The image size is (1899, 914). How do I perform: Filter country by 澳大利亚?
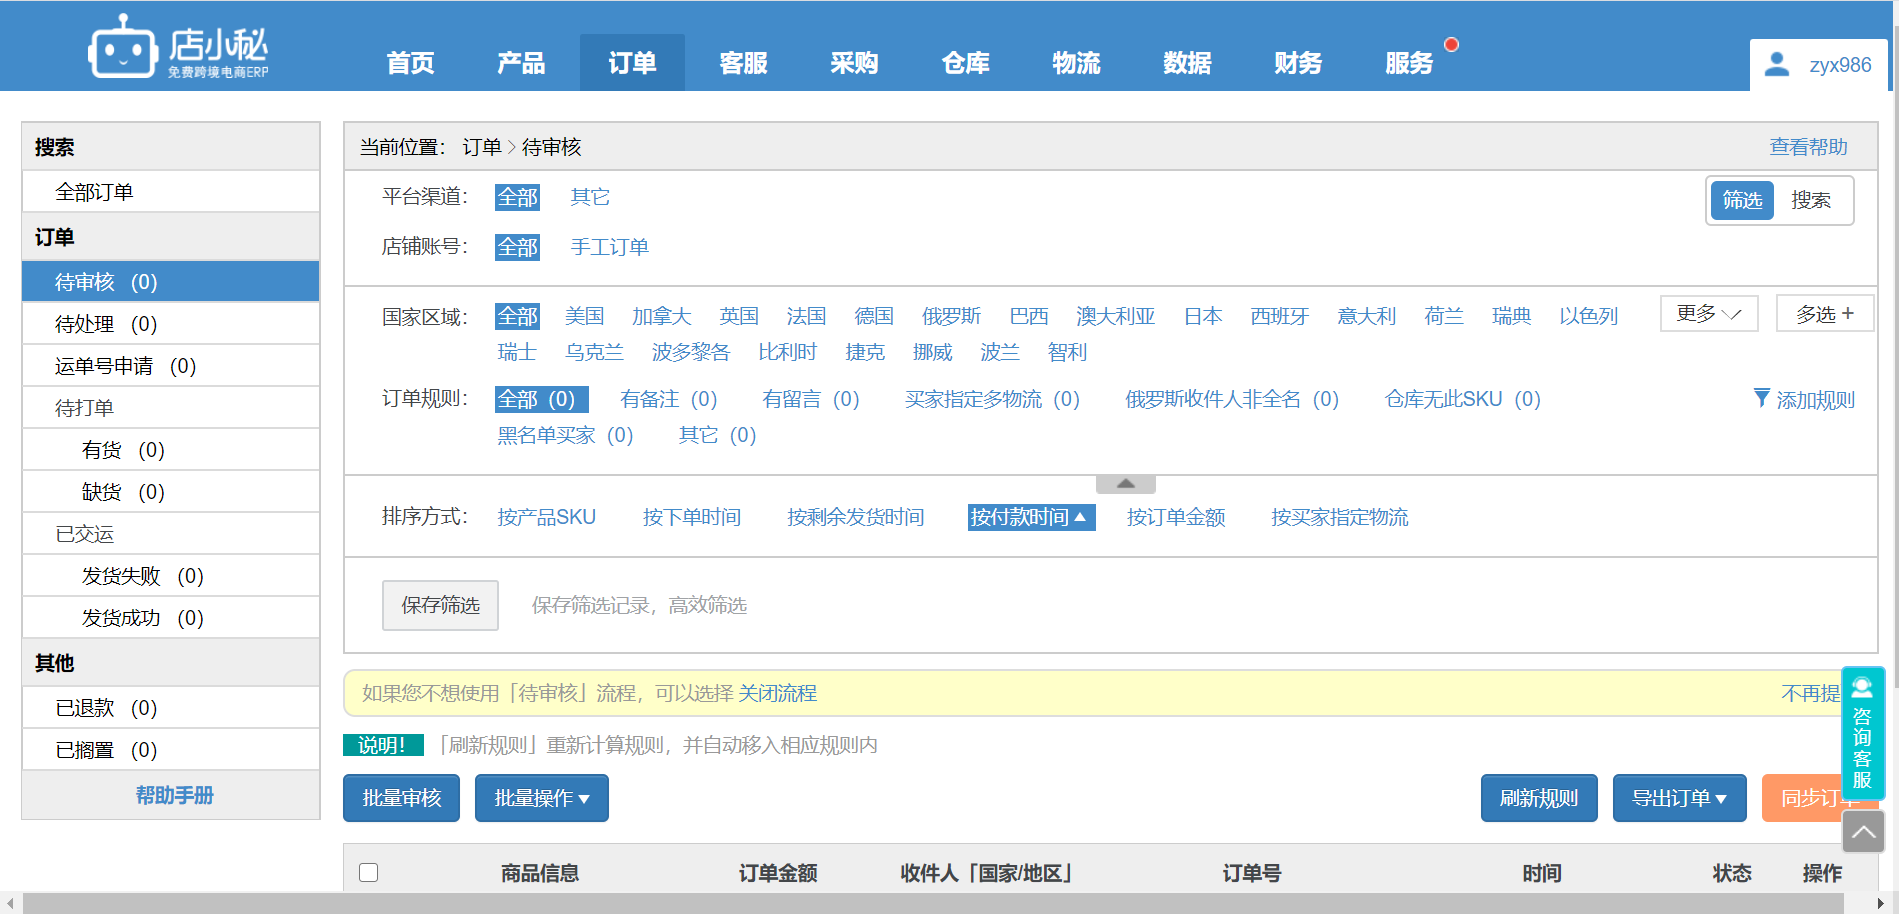(x=1115, y=316)
